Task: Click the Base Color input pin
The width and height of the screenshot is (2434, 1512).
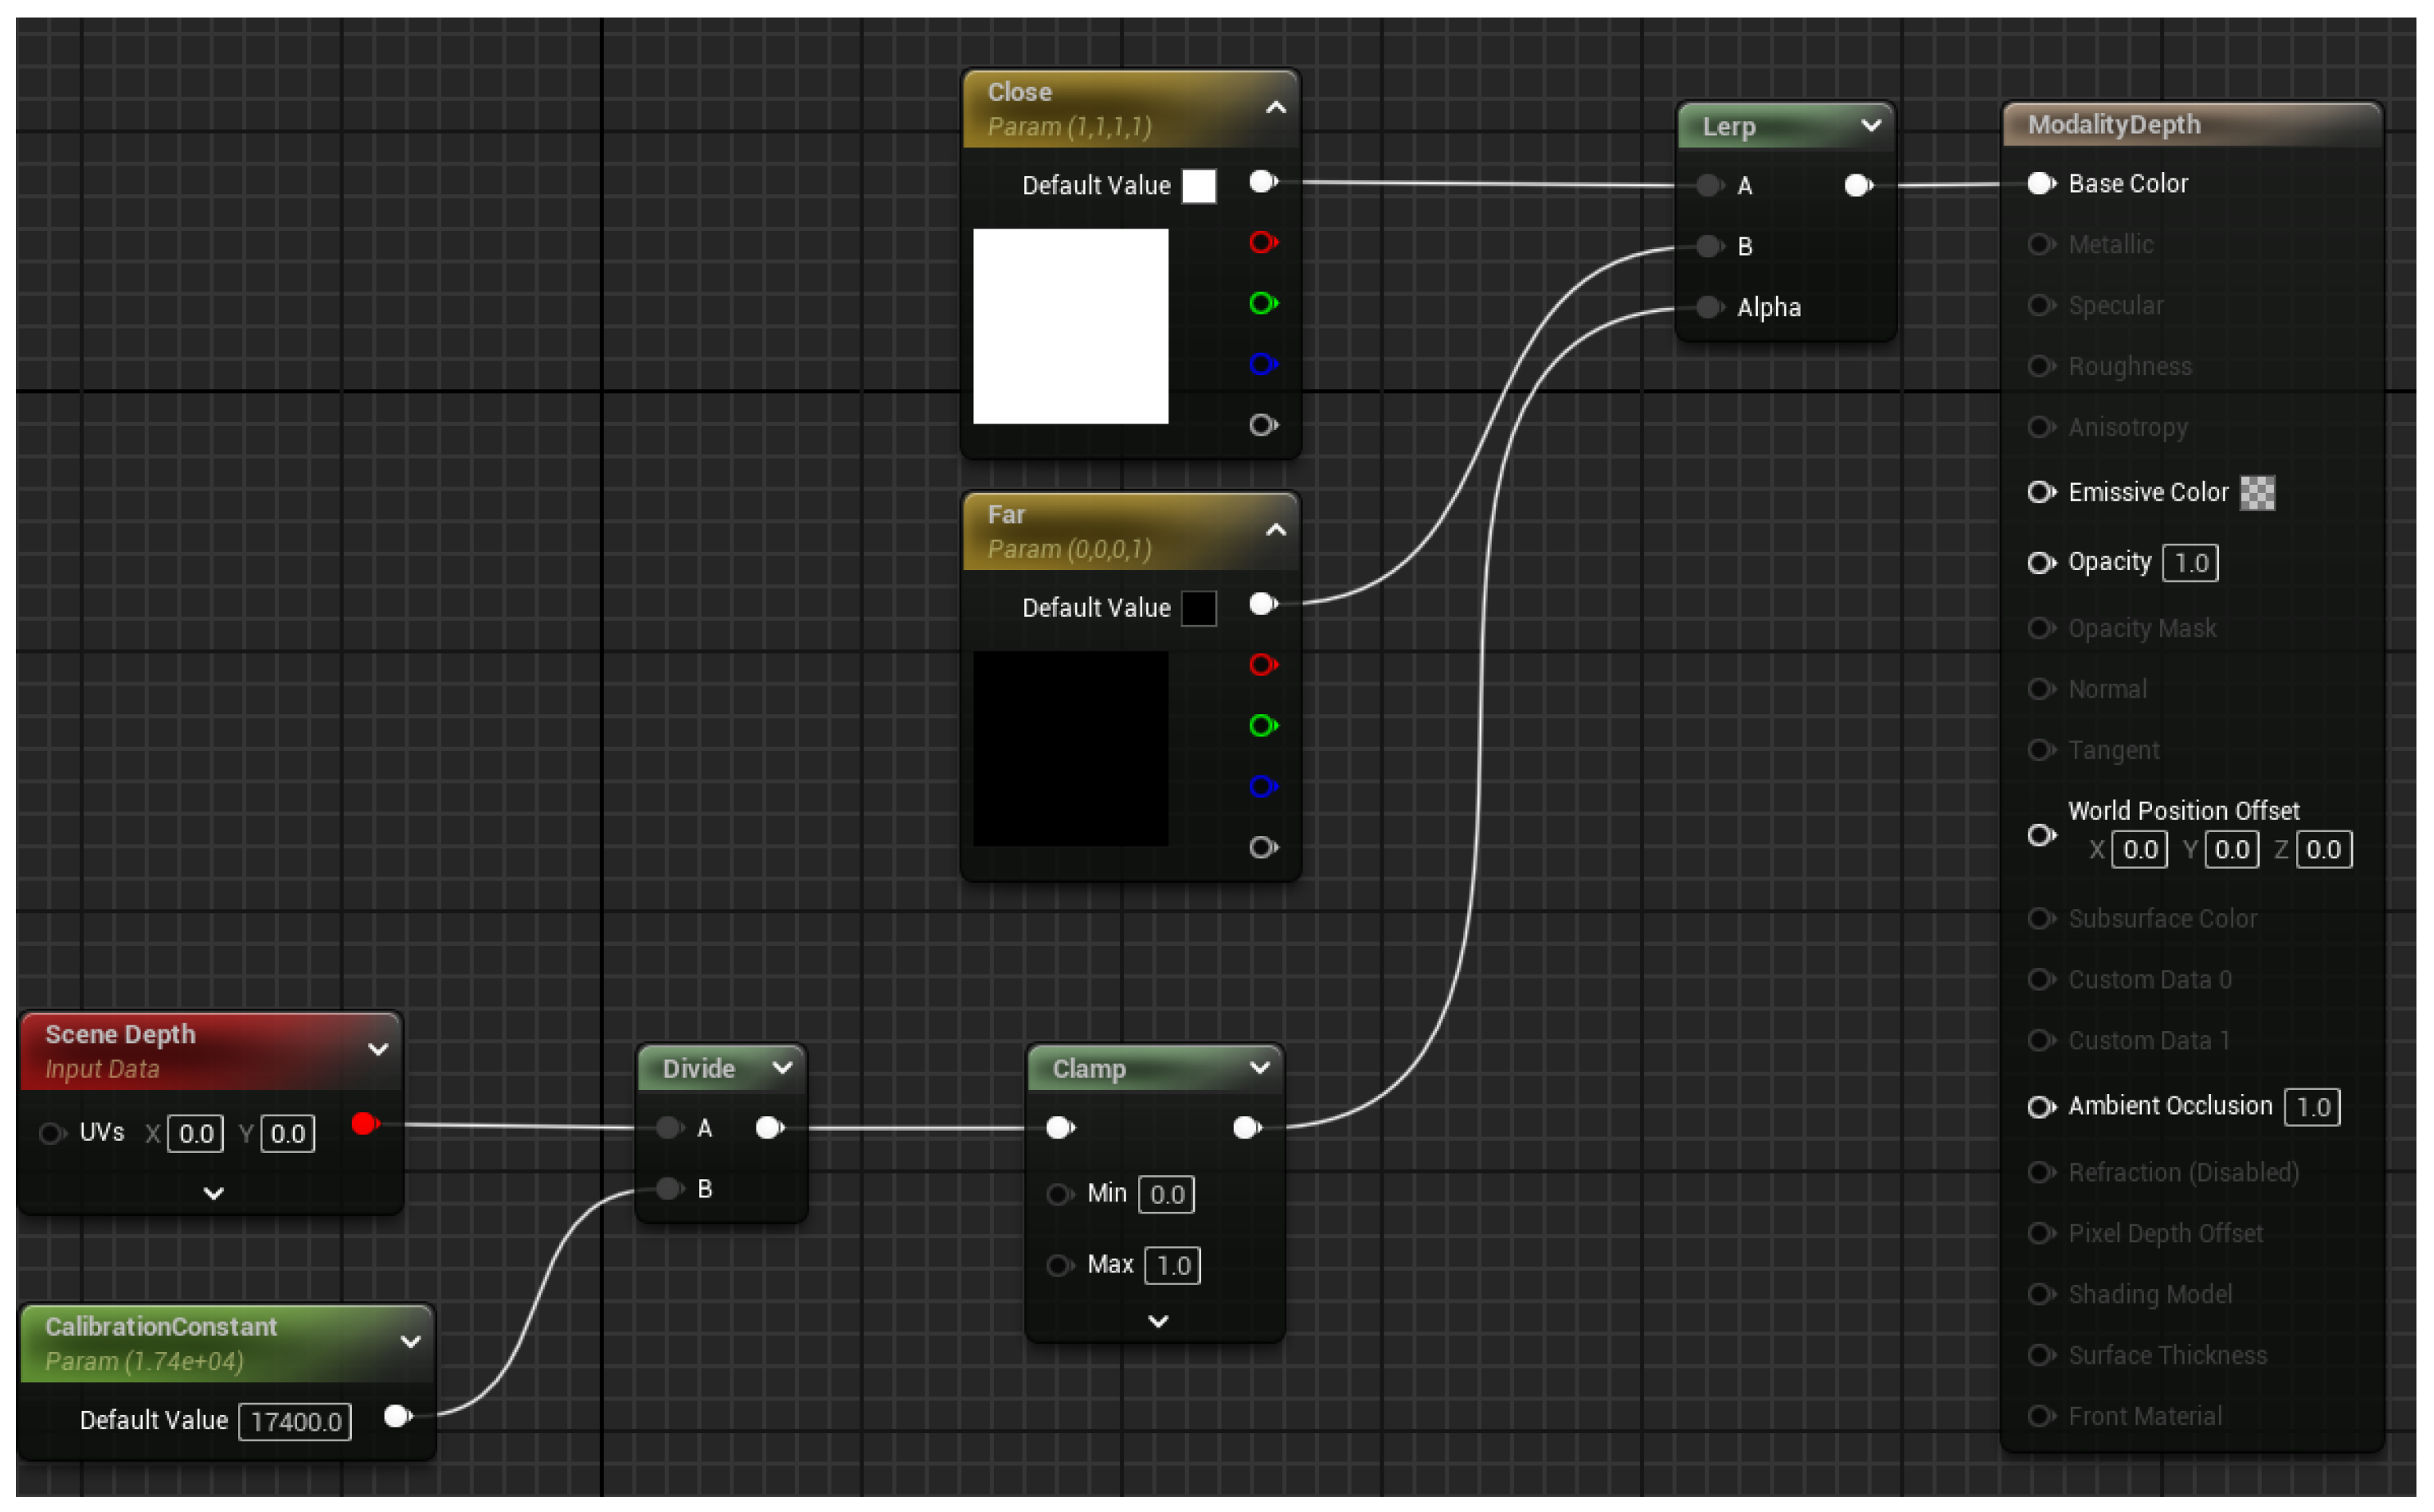Action: pyautogui.click(x=2040, y=184)
